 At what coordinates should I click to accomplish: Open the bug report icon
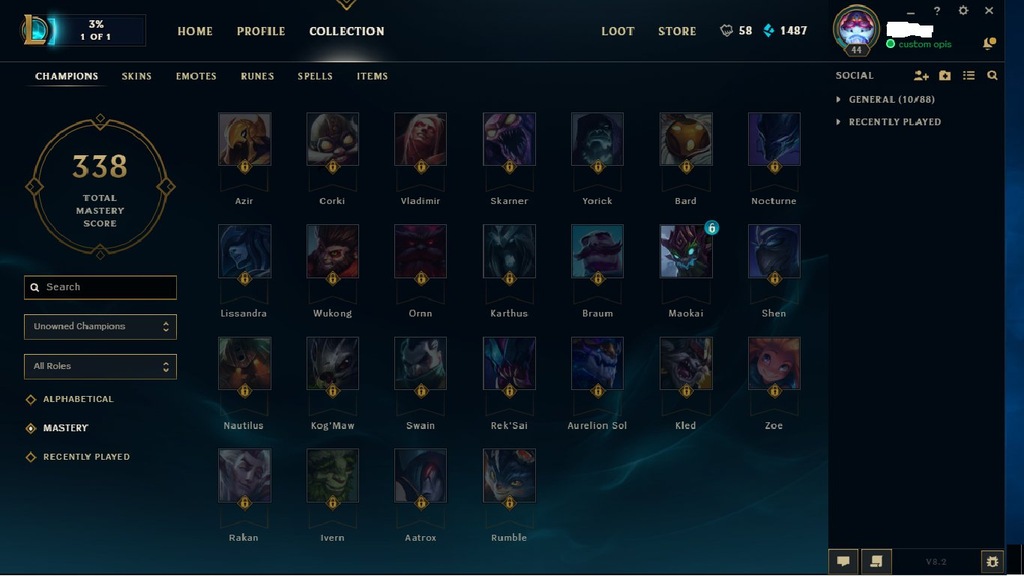(992, 561)
